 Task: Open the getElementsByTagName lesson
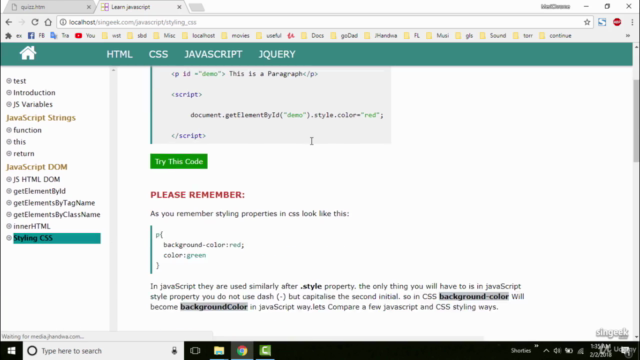pyautogui.click(x=54, y=203)
